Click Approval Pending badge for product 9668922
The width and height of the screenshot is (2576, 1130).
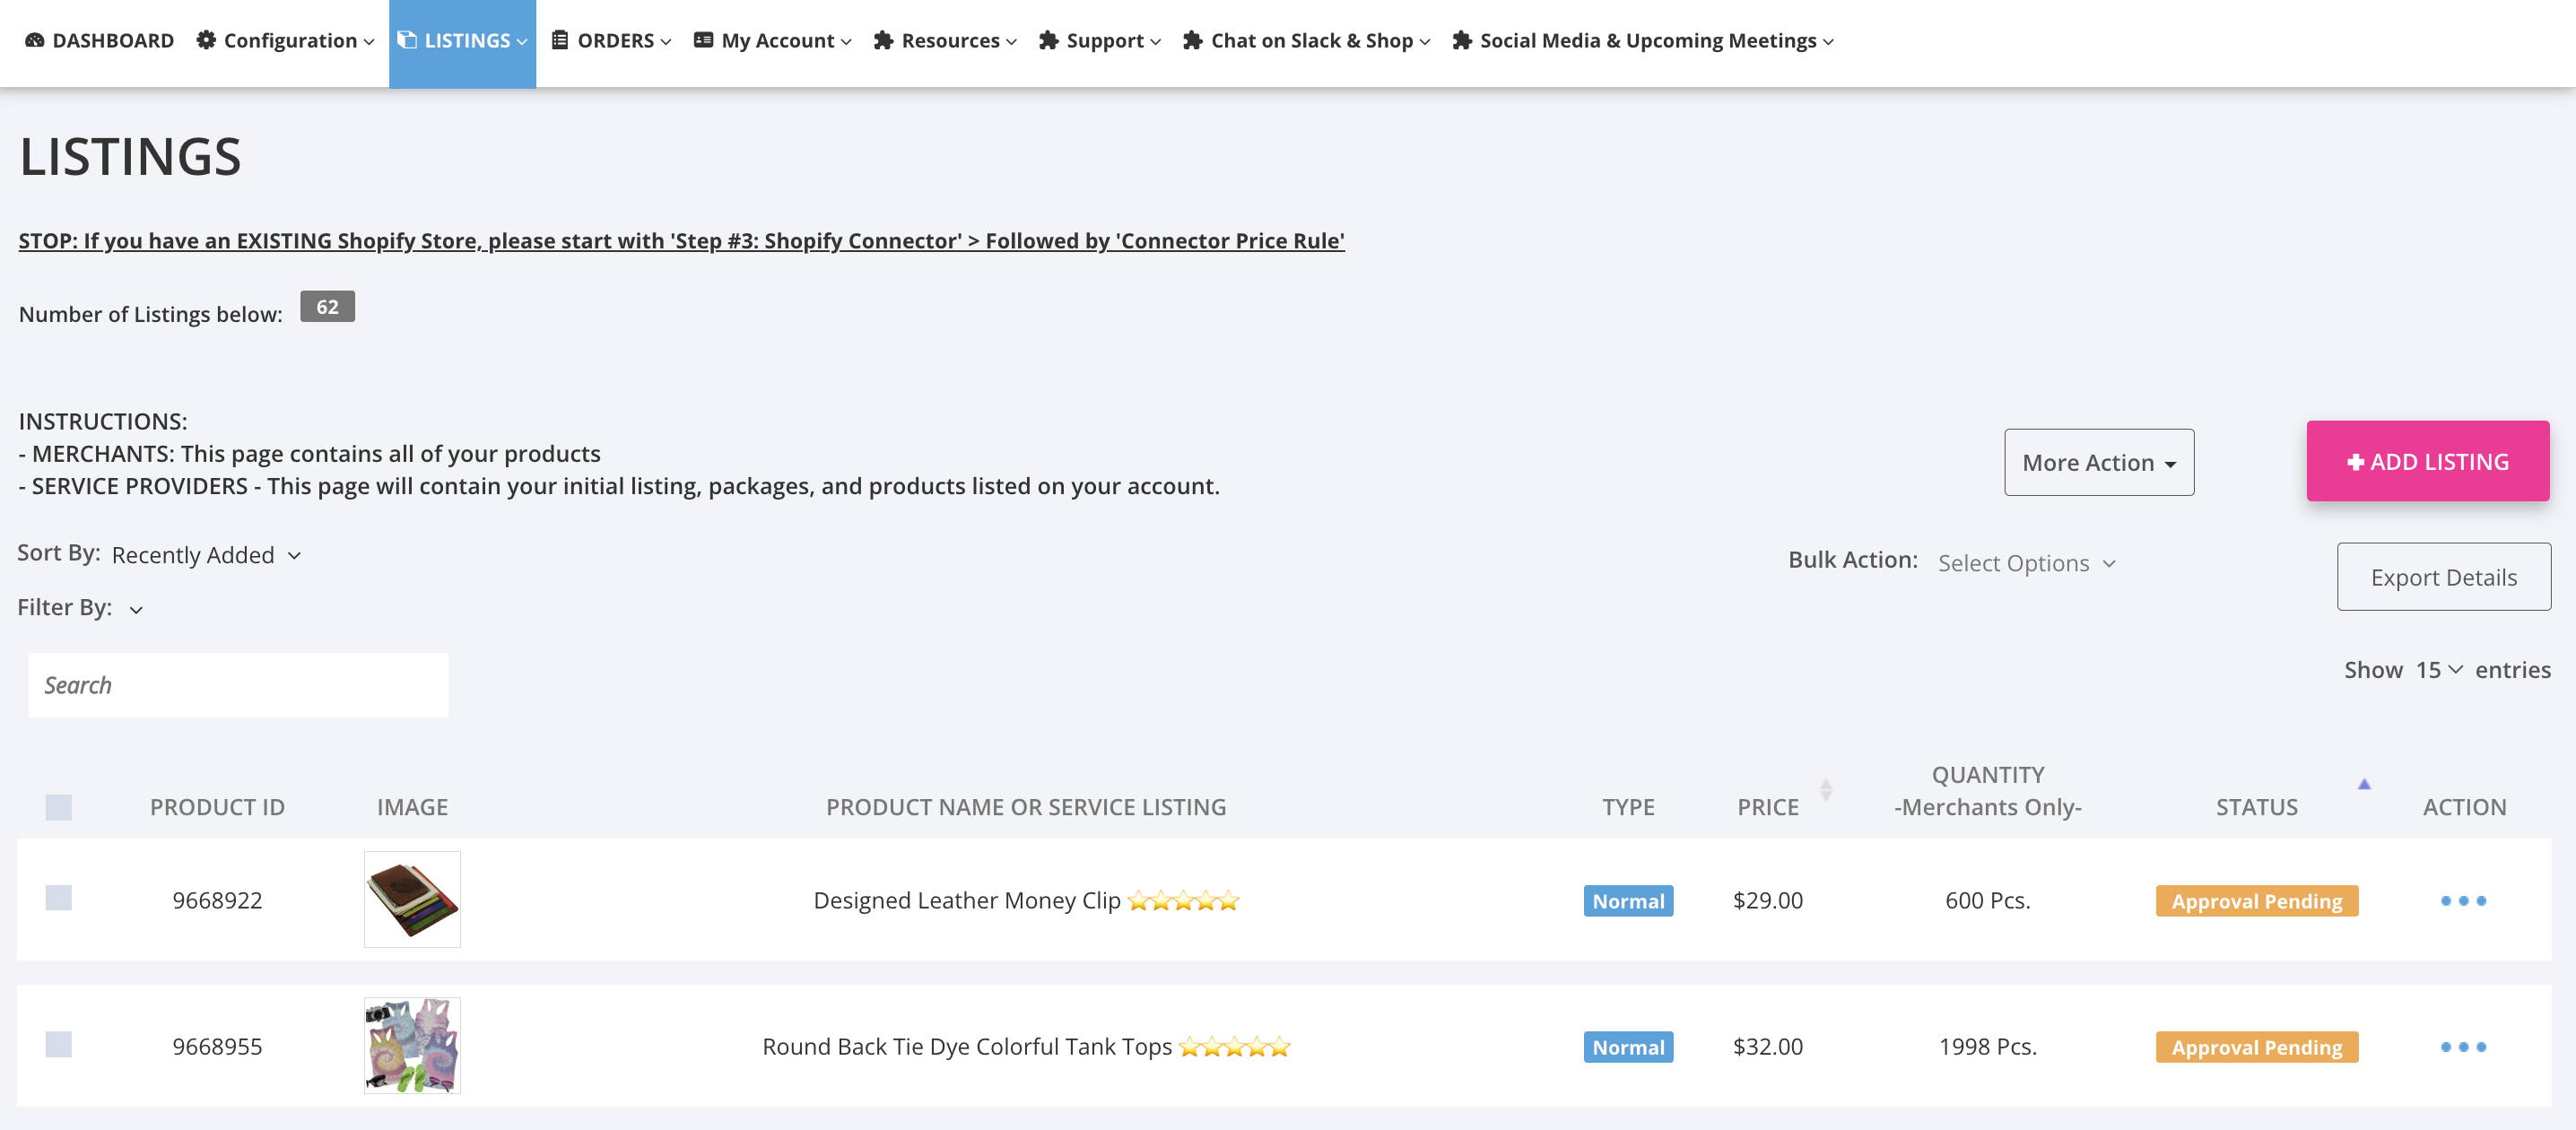coord(2257,901)
